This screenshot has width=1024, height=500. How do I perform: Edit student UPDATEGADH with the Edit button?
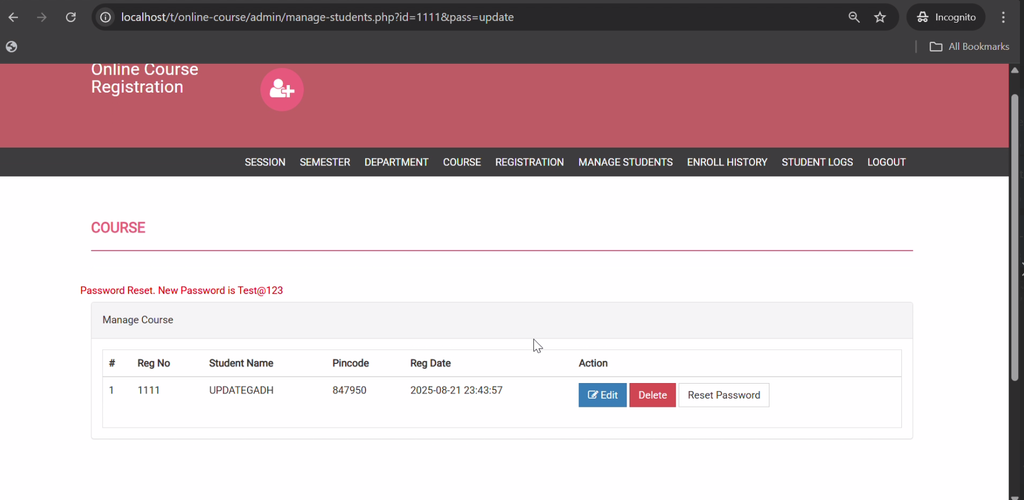(x=602, y=395)
